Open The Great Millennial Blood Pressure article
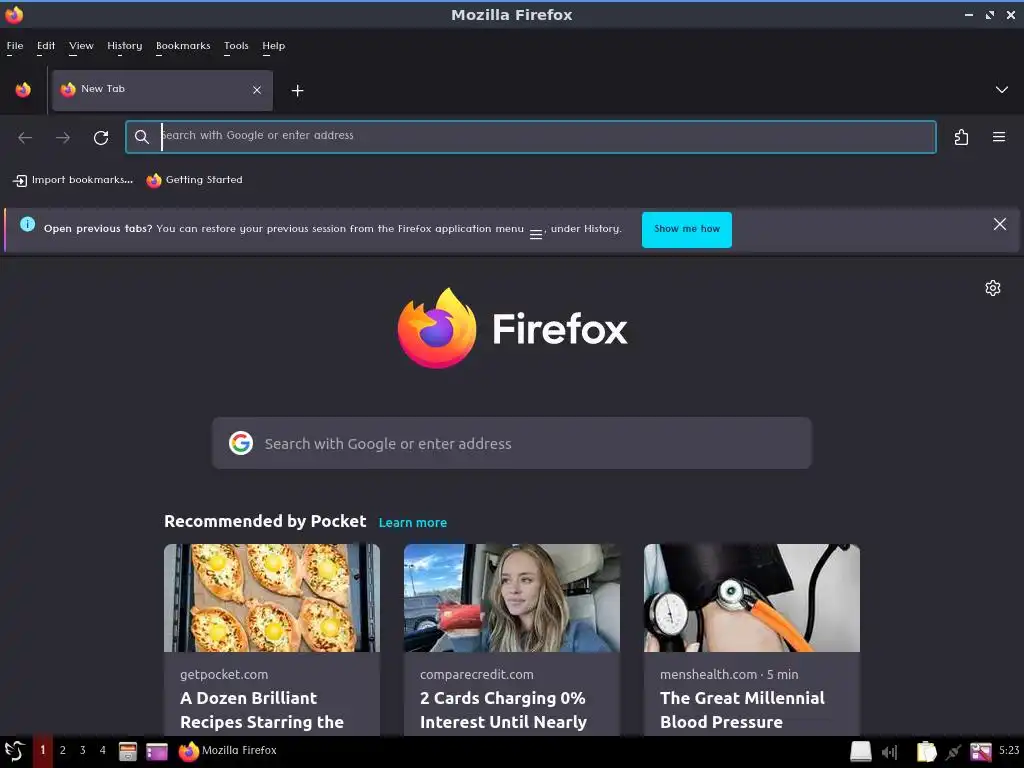The height and width of the screenshot is (768, 1024). click(x=743, y=710)
